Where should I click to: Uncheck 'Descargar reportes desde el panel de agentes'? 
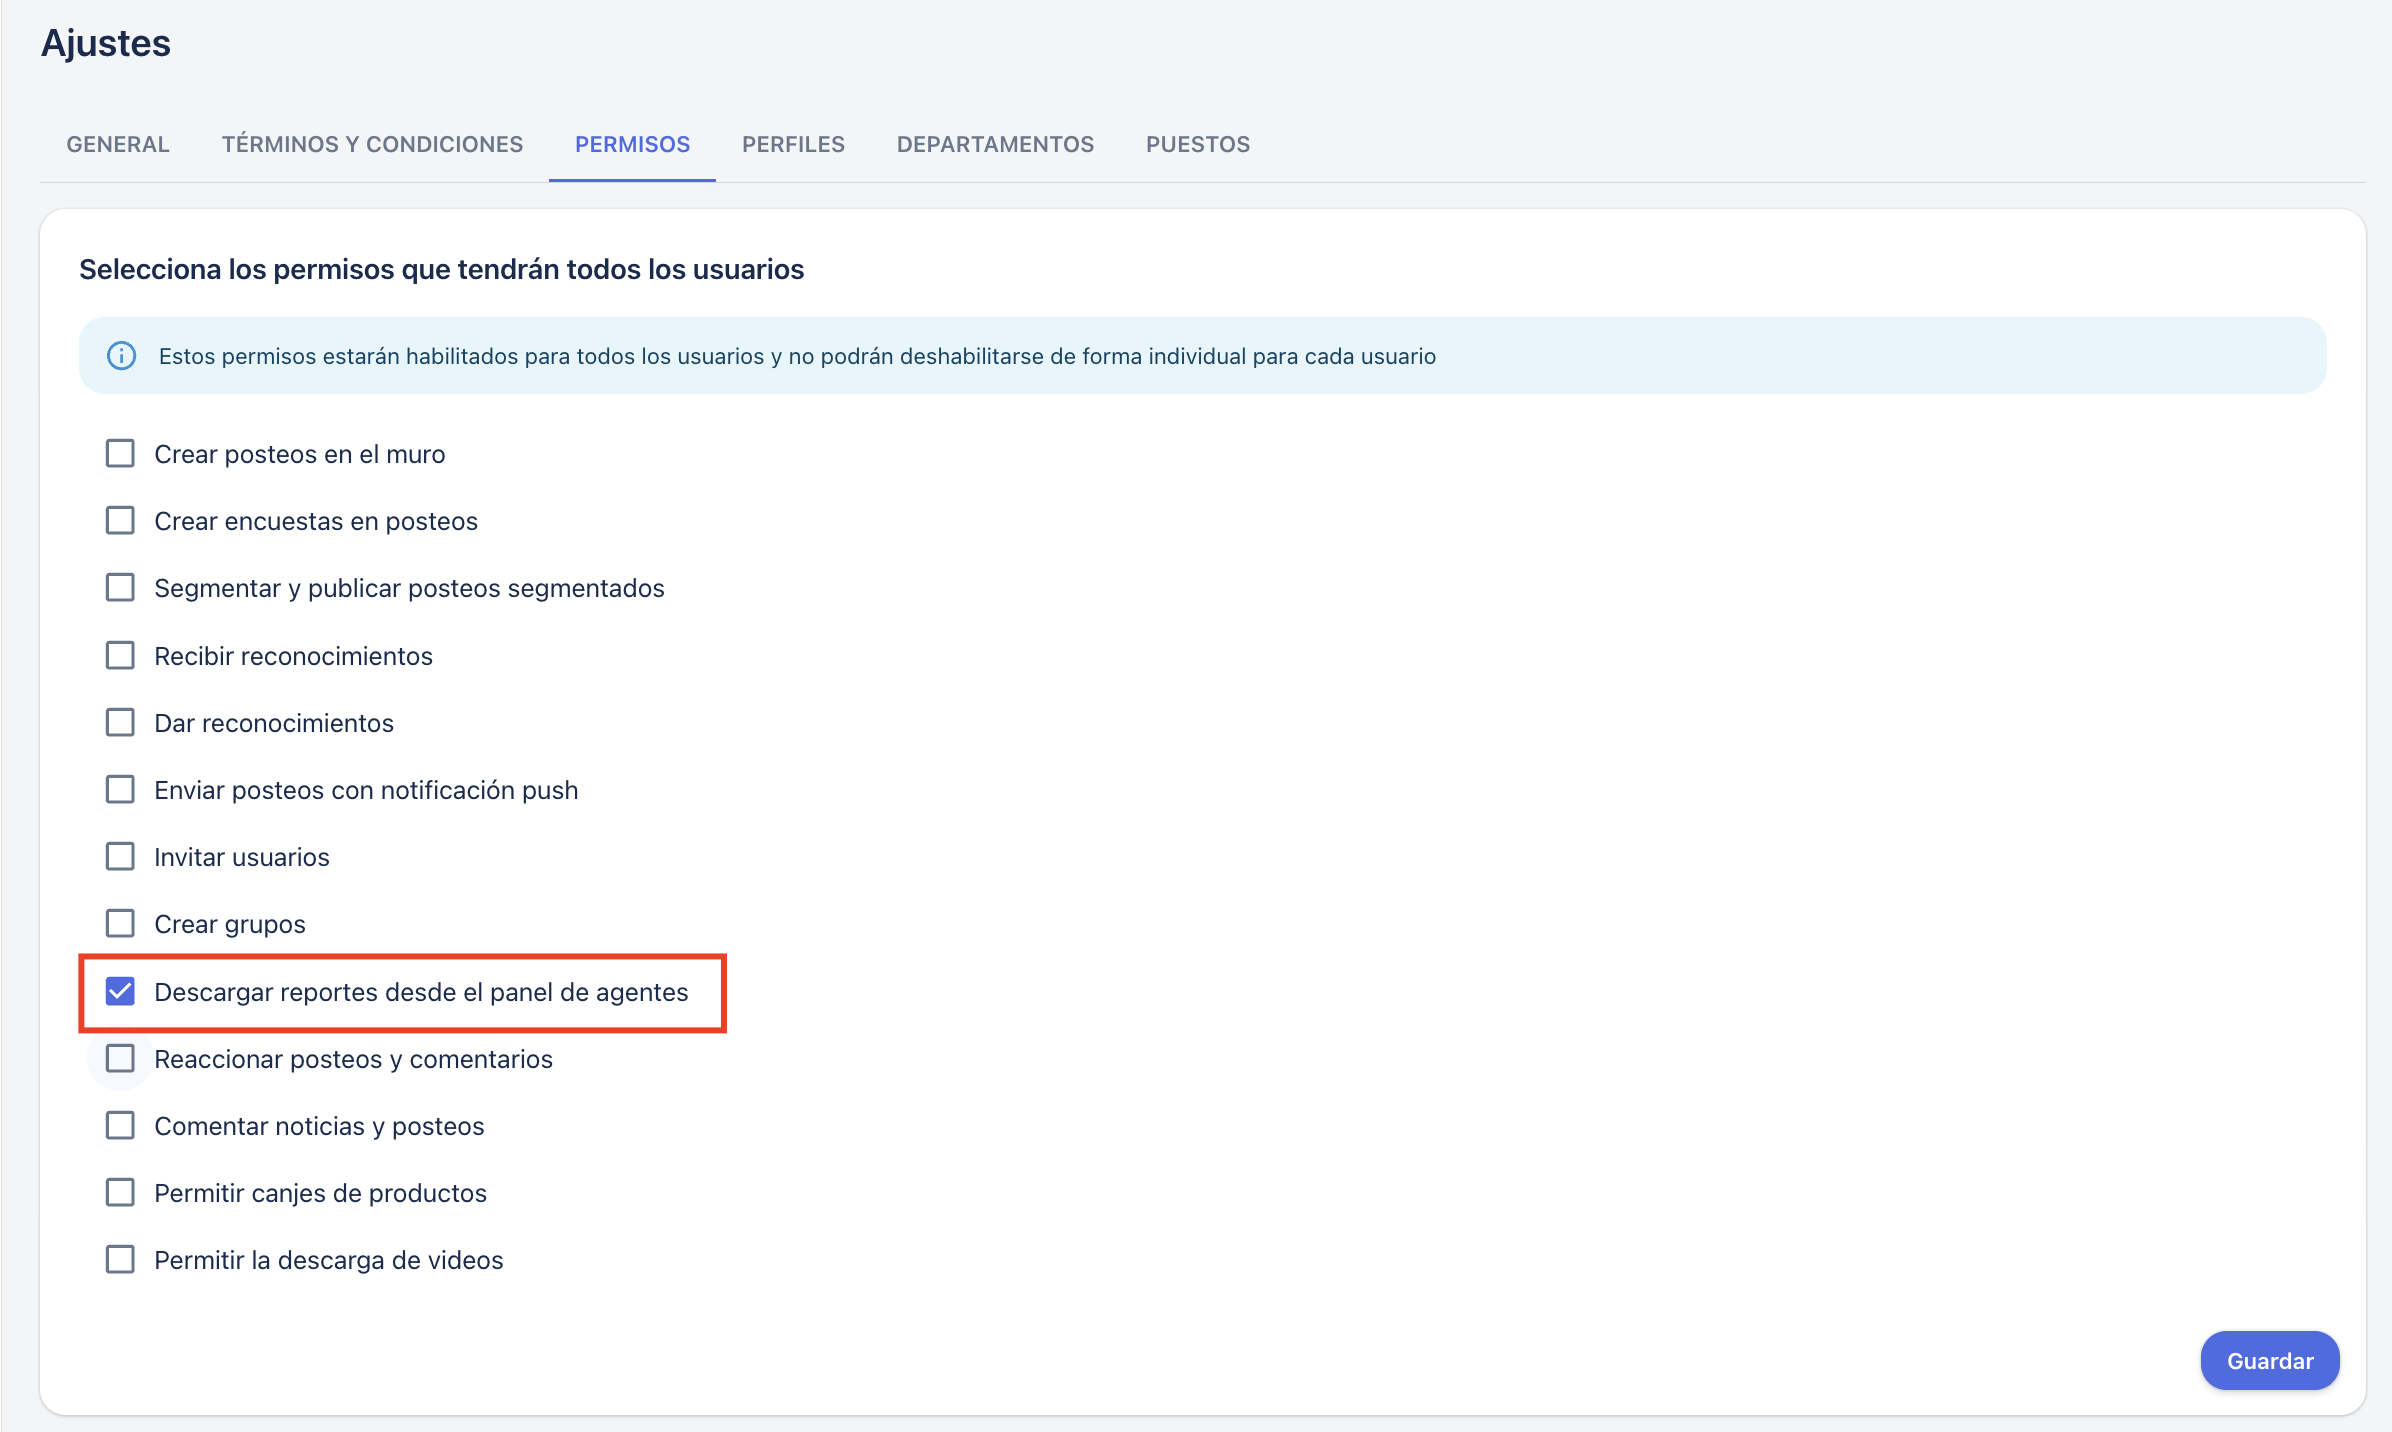click(x=120, y=992)
